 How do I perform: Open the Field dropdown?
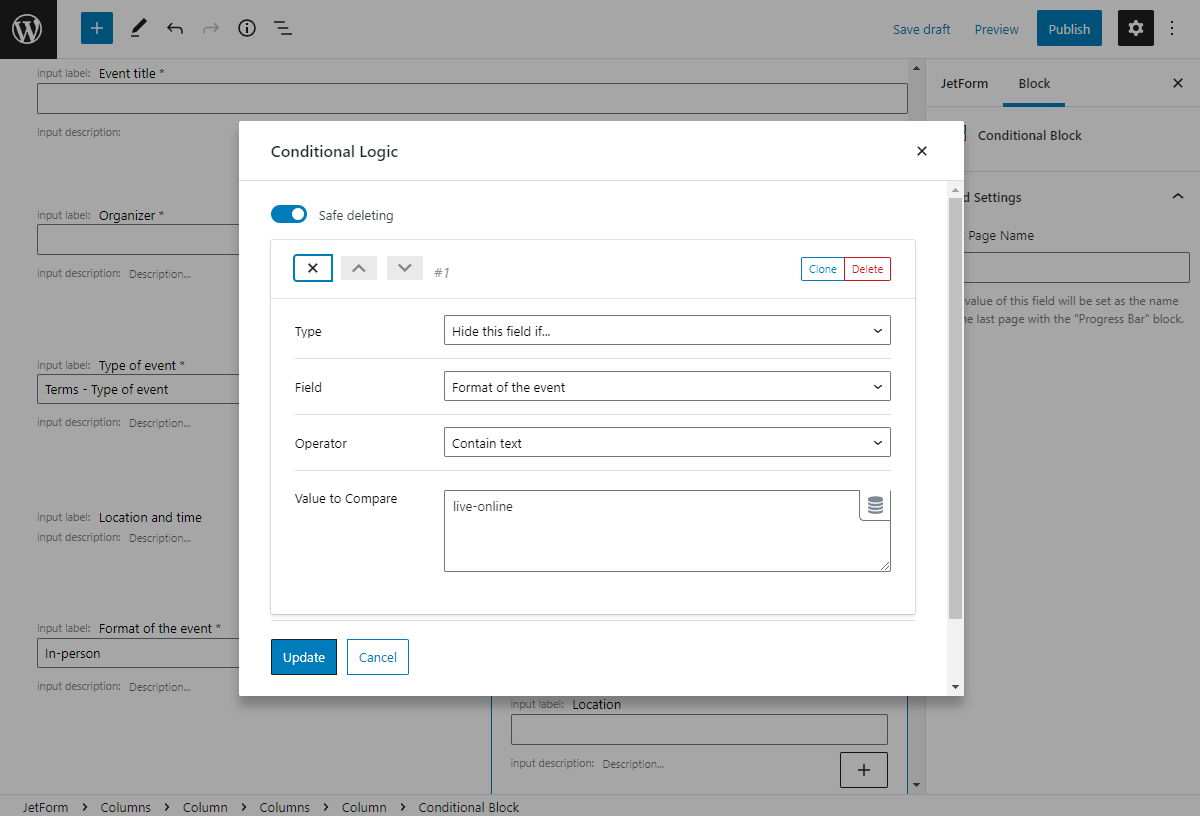pyautogui.click(x=667, y=386)
